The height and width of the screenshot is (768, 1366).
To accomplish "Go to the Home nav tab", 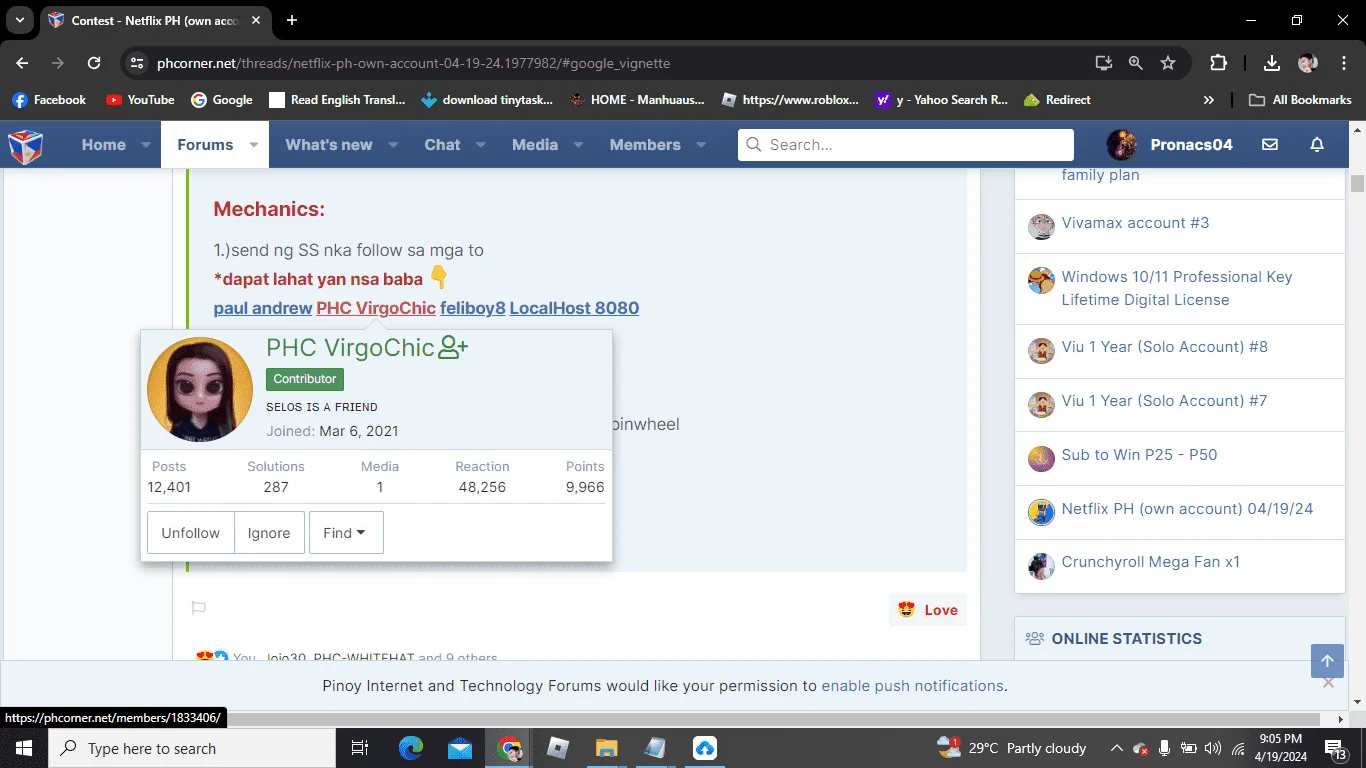I will [104, 145].
